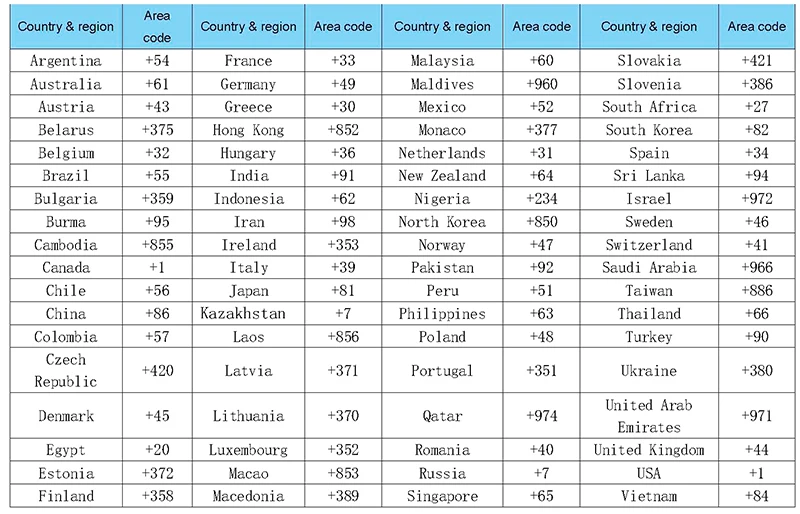
Task: Click the last Area code header
Action: (x=757, y=27)
